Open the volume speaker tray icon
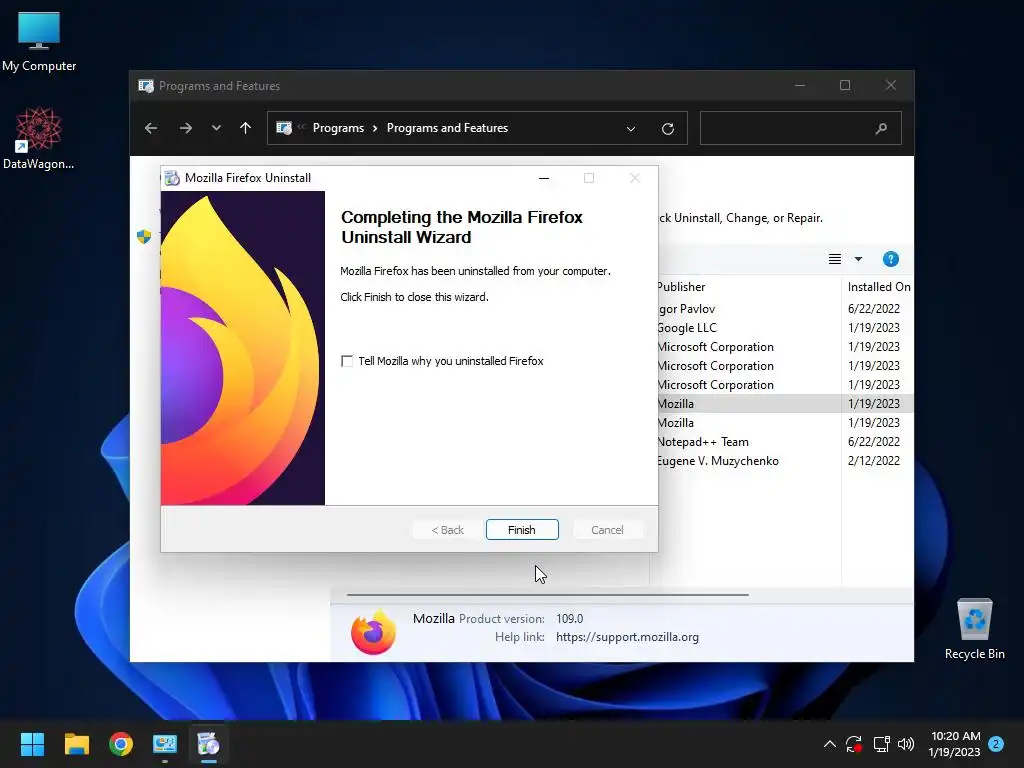 click(906, 744)
